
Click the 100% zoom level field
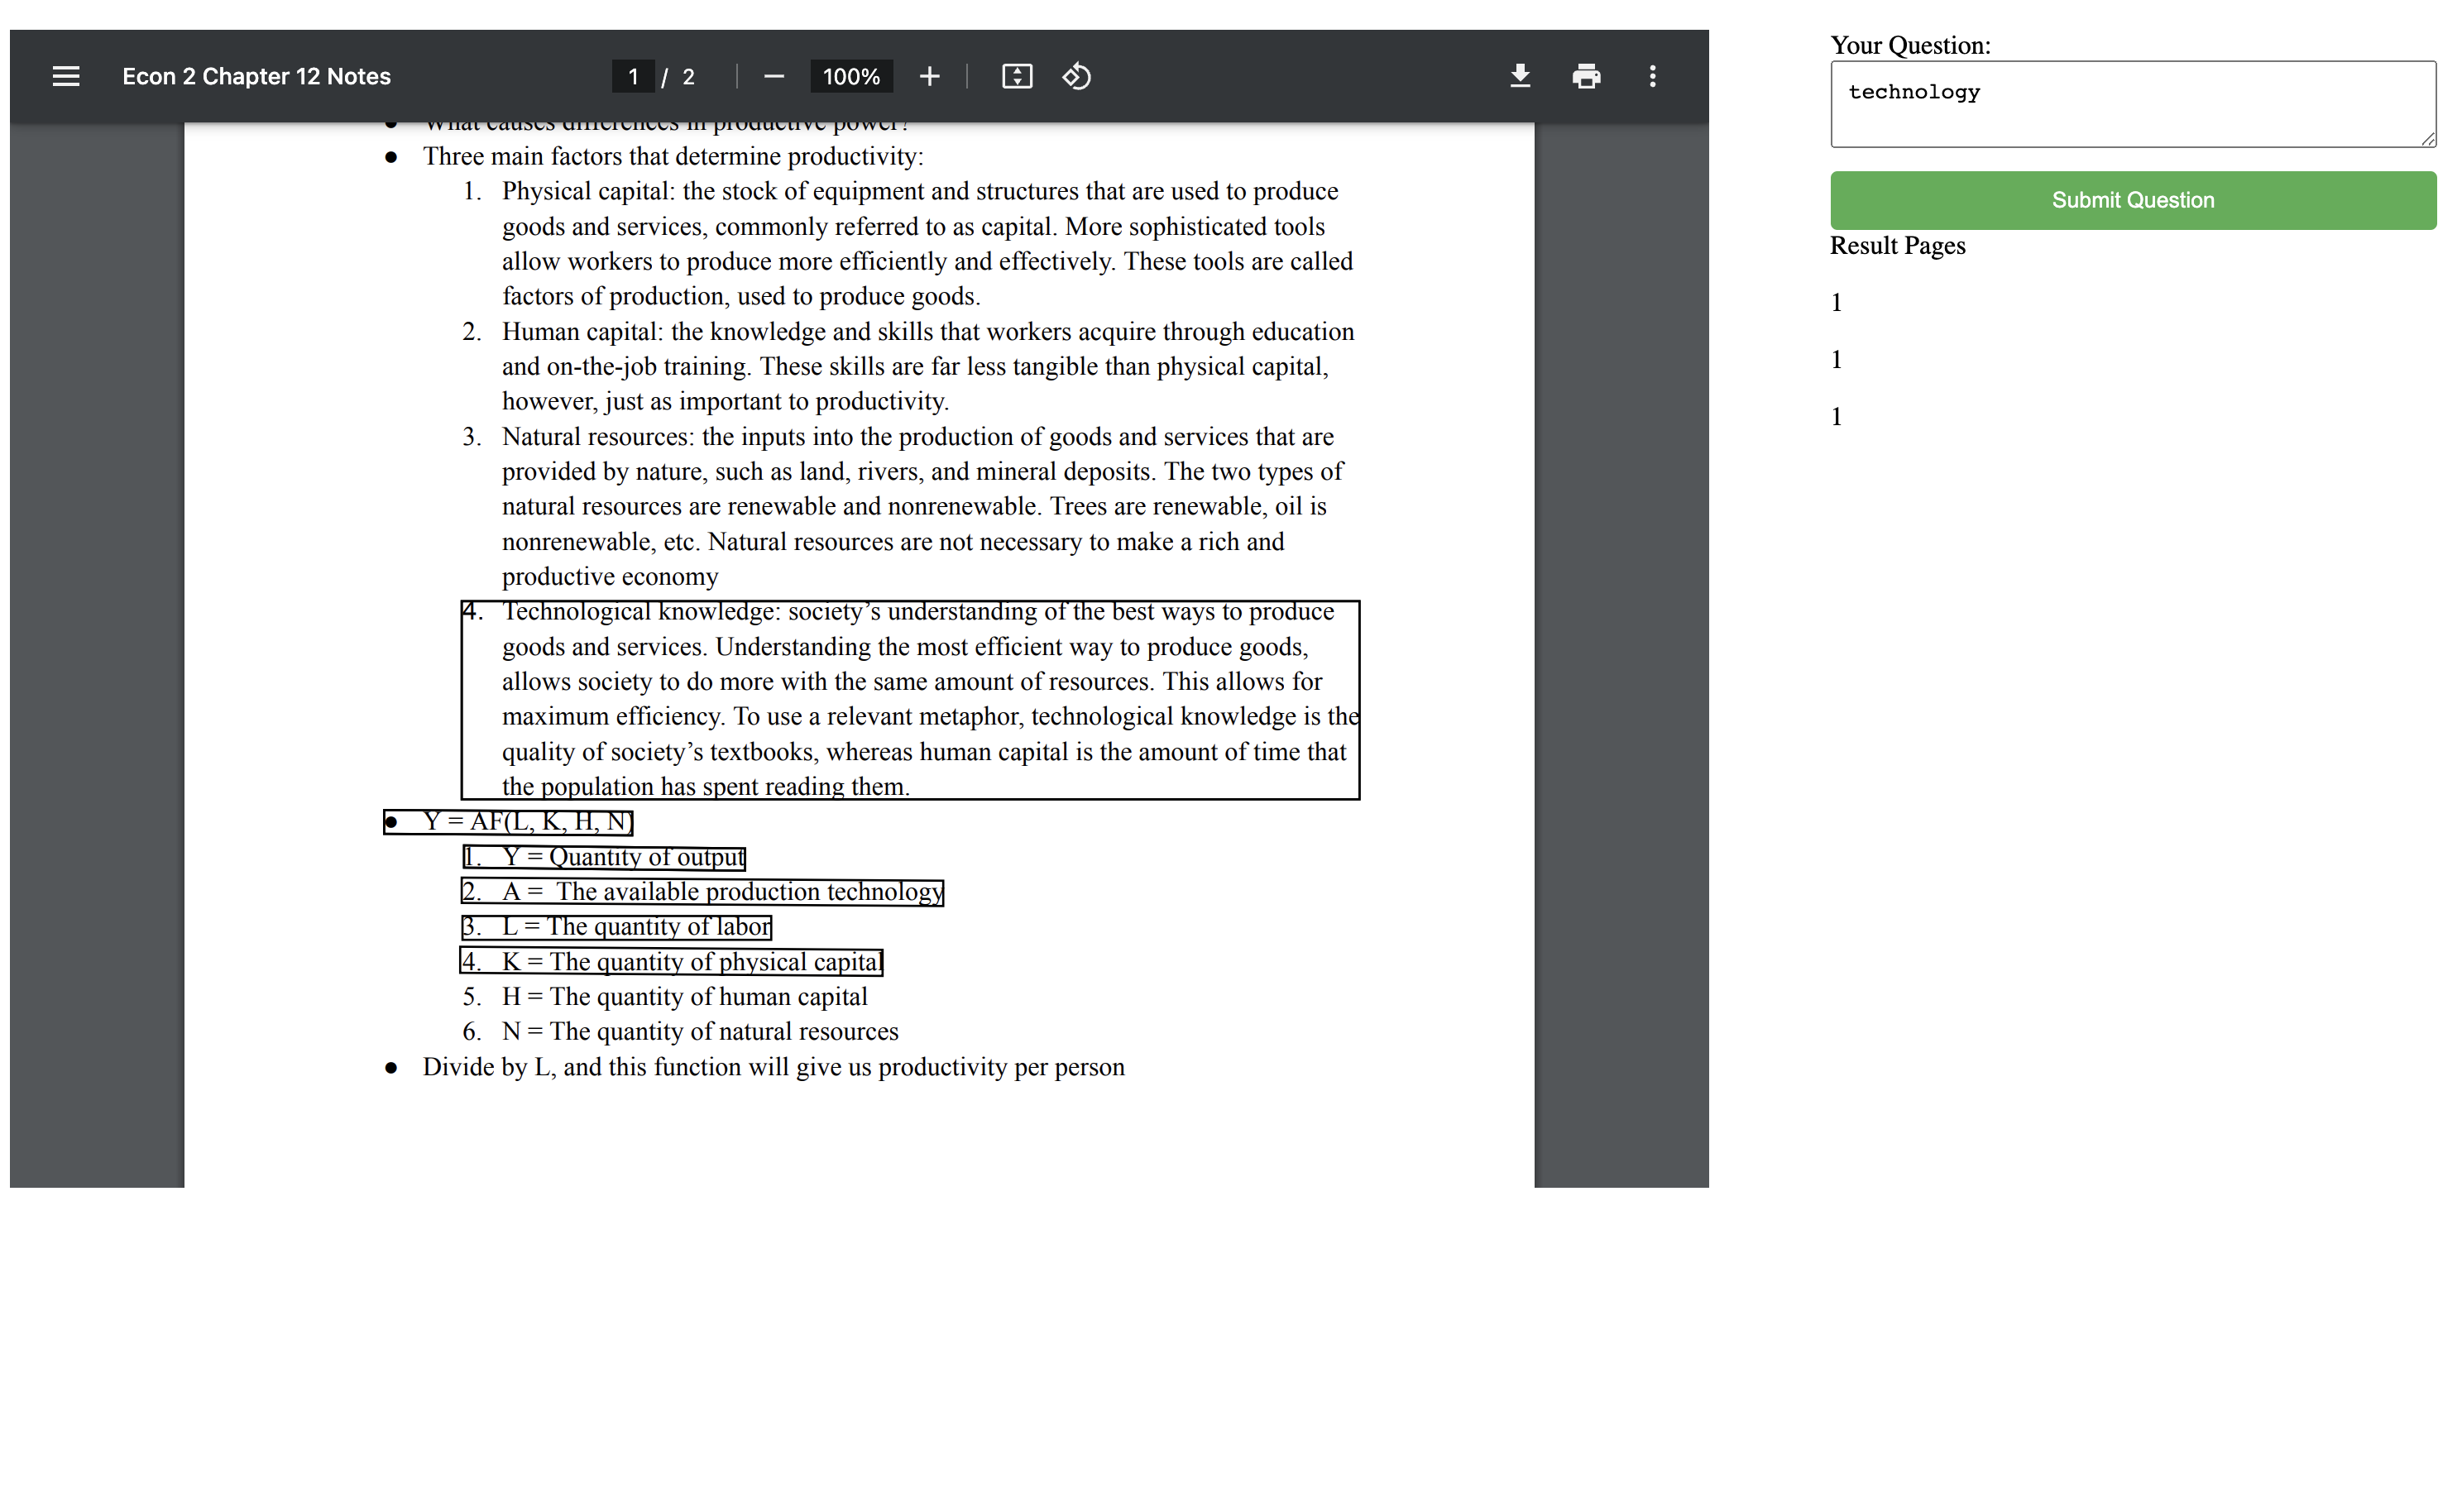point(850,77)
